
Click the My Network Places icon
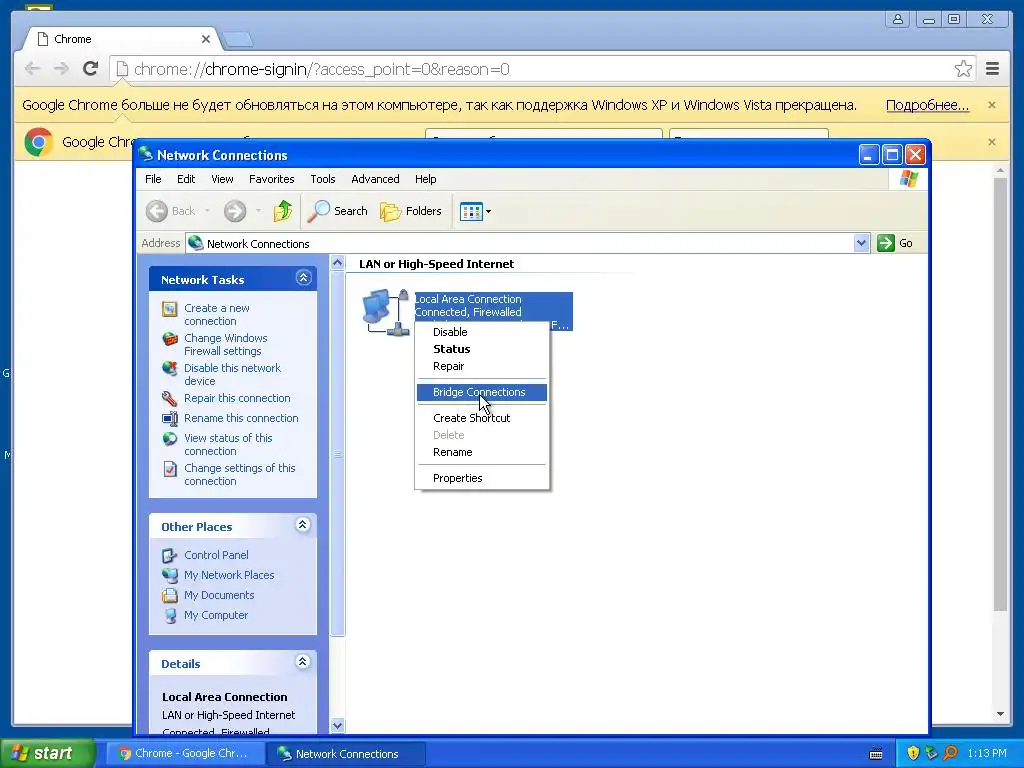pos(170,575)
